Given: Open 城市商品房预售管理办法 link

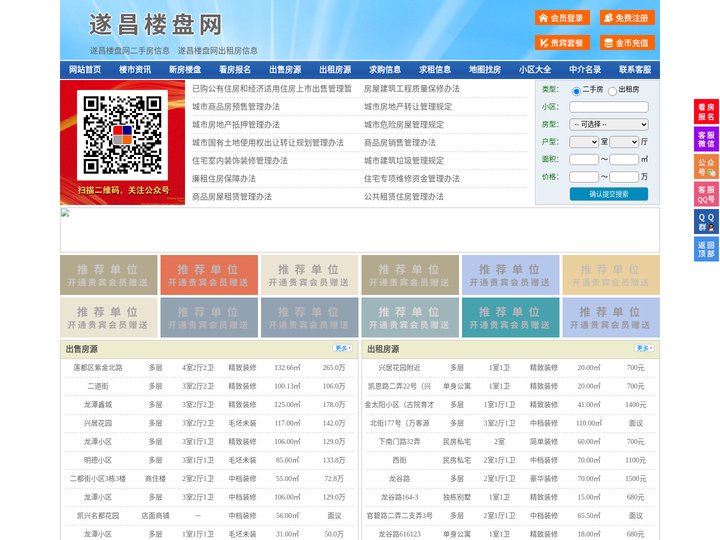Looking at the screenshot, I should [x=236, y=107].
